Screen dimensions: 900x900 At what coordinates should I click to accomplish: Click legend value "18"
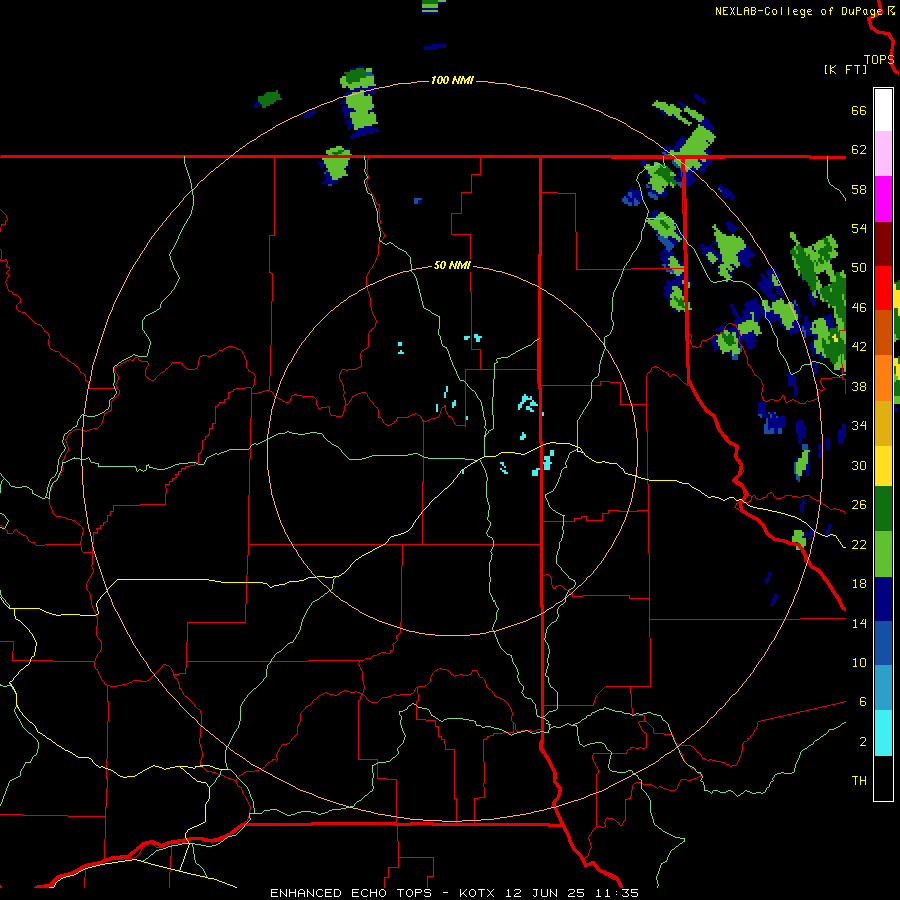pyautogui.click(x=859, y=584)
